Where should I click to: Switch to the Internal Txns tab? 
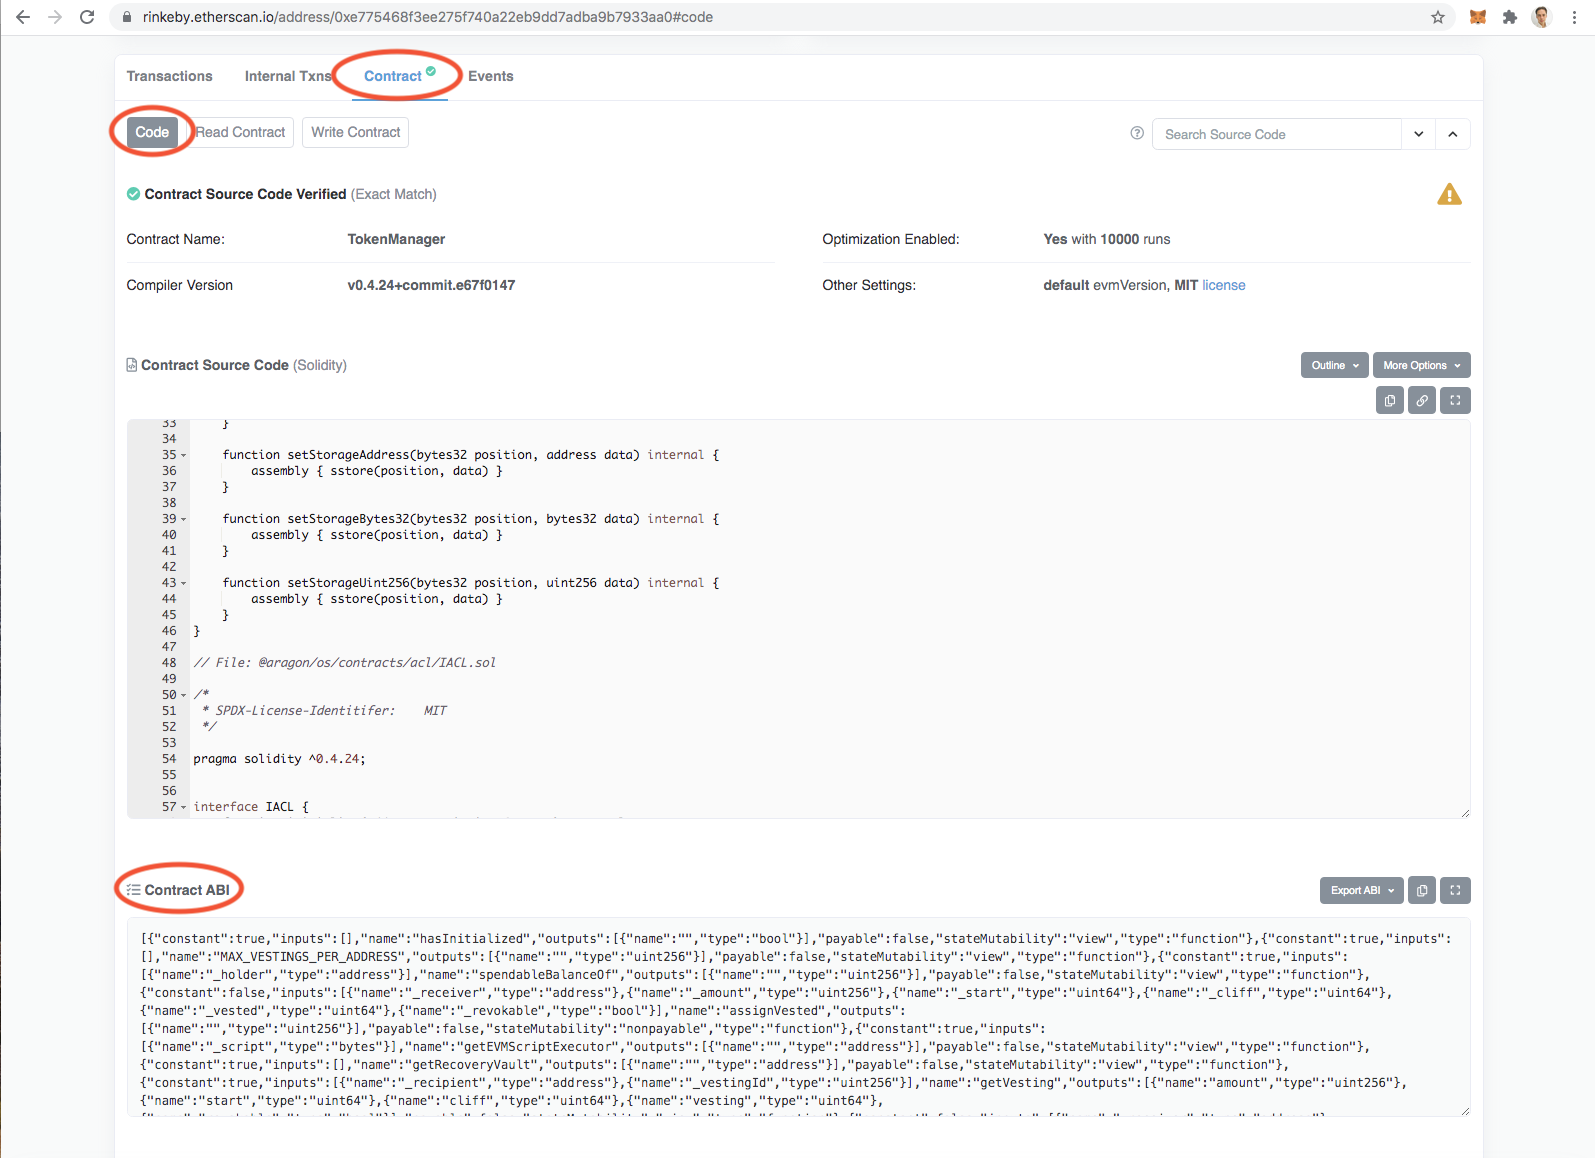(x=288, y=76)
